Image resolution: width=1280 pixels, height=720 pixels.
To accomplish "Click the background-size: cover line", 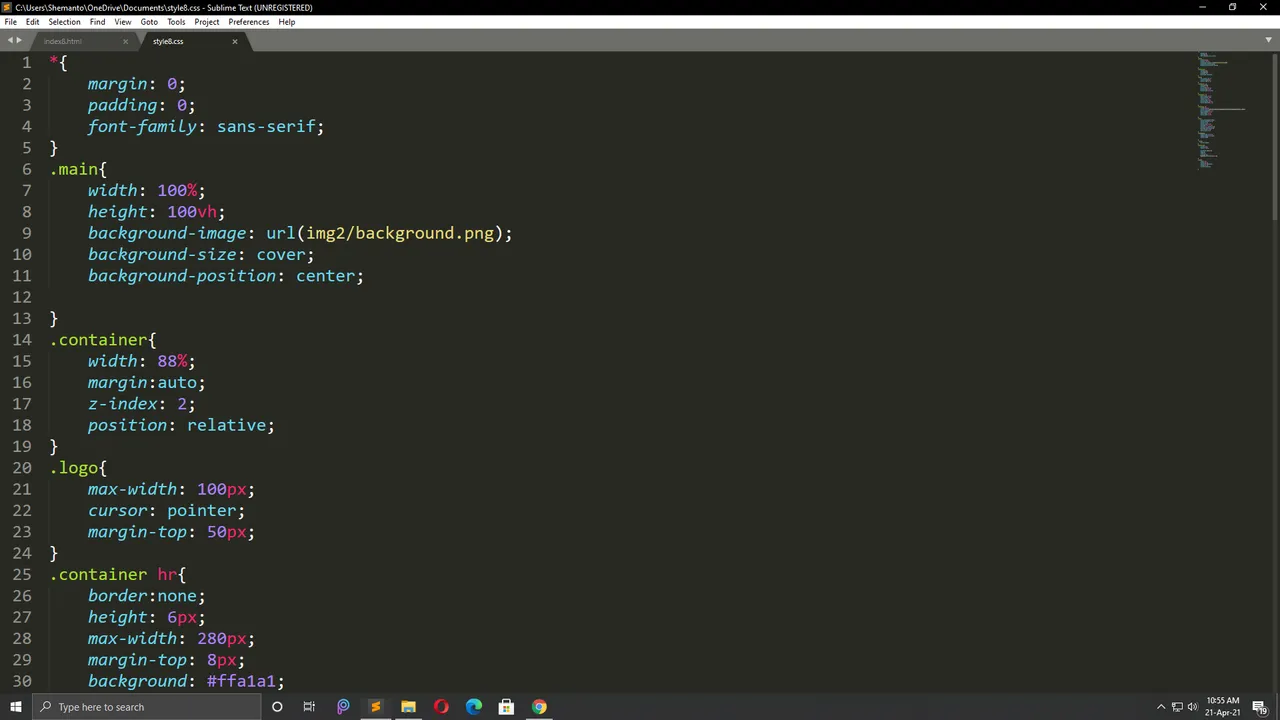I will [x=201, y=254].
